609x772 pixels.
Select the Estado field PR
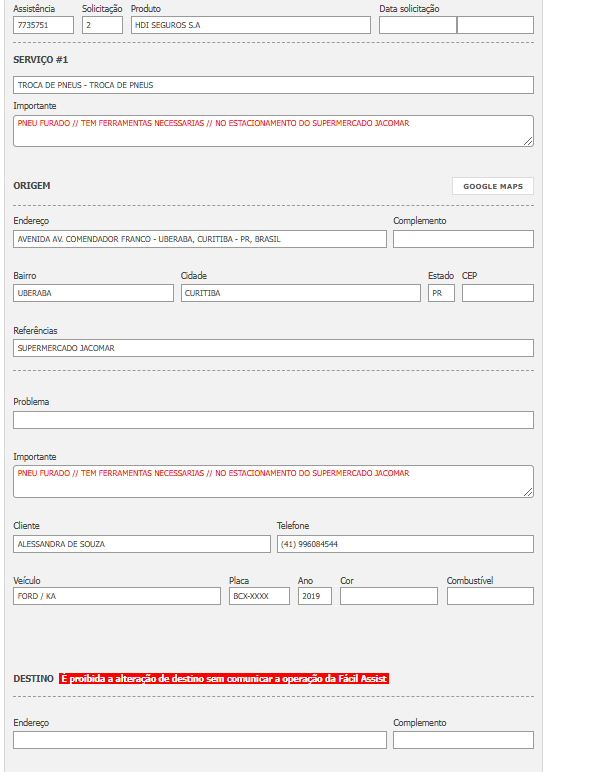coord(441,293)
